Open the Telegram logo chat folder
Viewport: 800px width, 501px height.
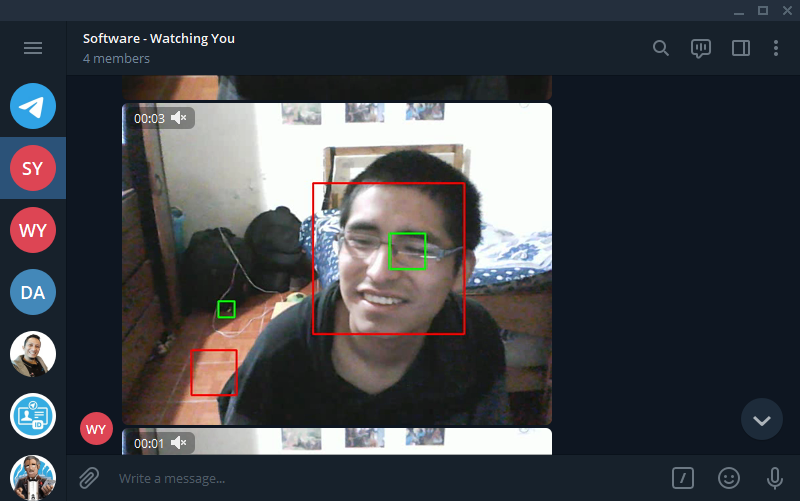(x=33, y=106)
